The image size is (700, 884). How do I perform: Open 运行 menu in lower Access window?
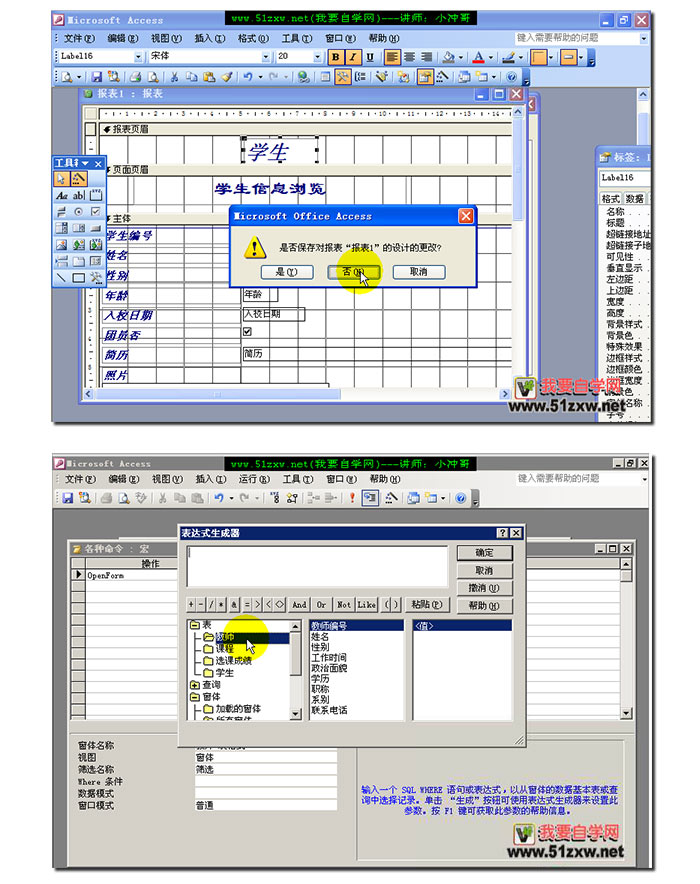254,479
